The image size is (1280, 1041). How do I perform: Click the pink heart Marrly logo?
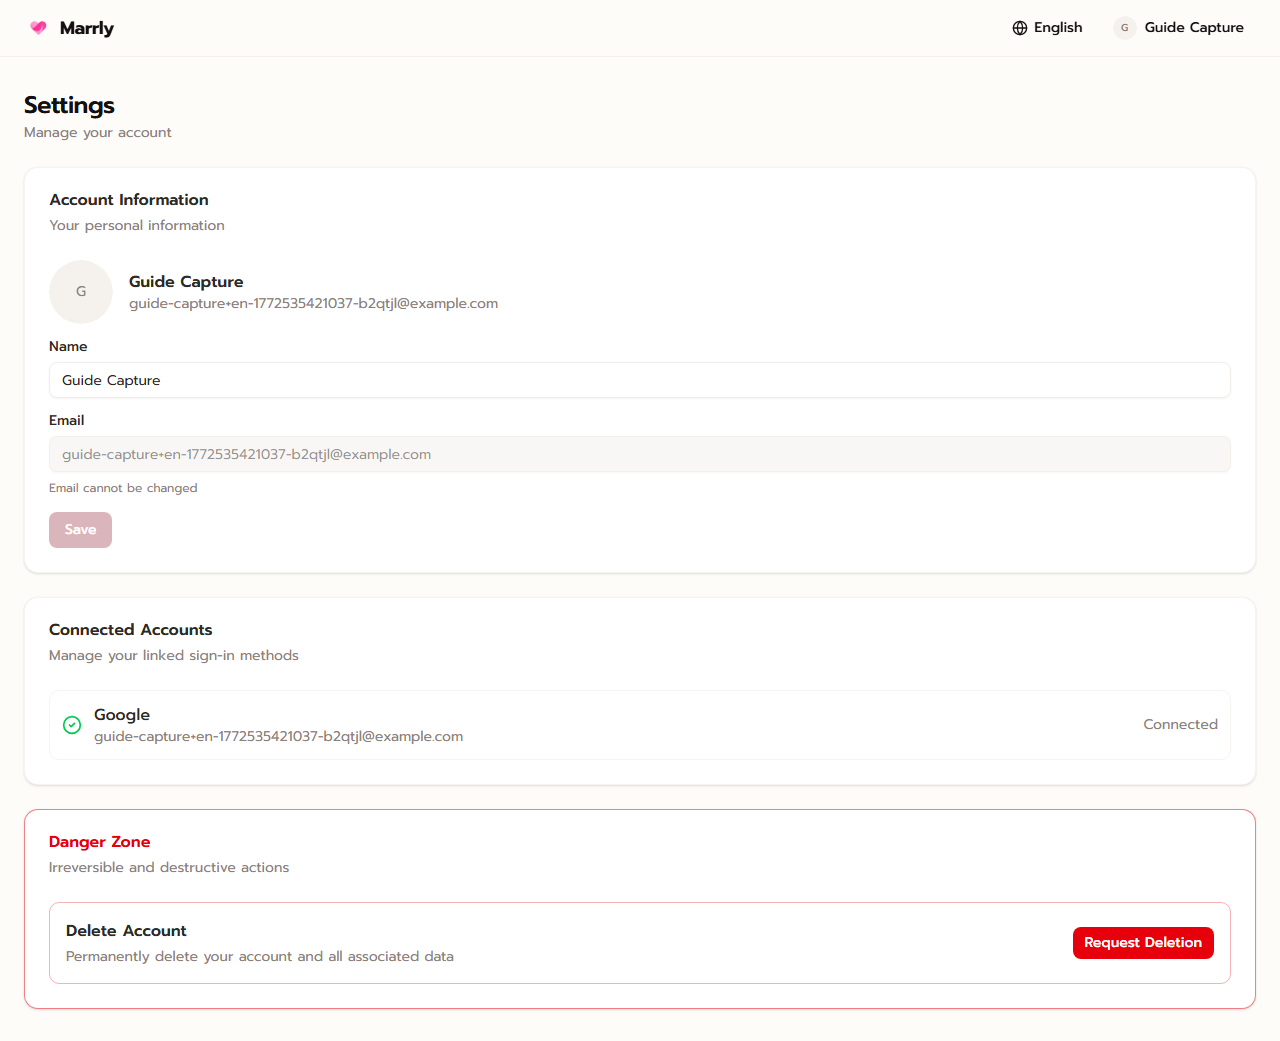38,28
